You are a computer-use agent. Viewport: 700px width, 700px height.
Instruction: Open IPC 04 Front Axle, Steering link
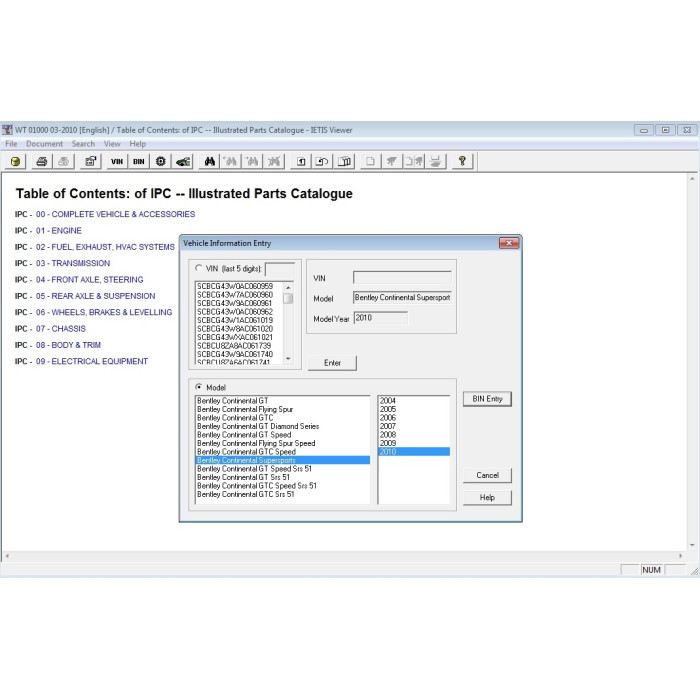pyautogui.click(x=90, y=280)
